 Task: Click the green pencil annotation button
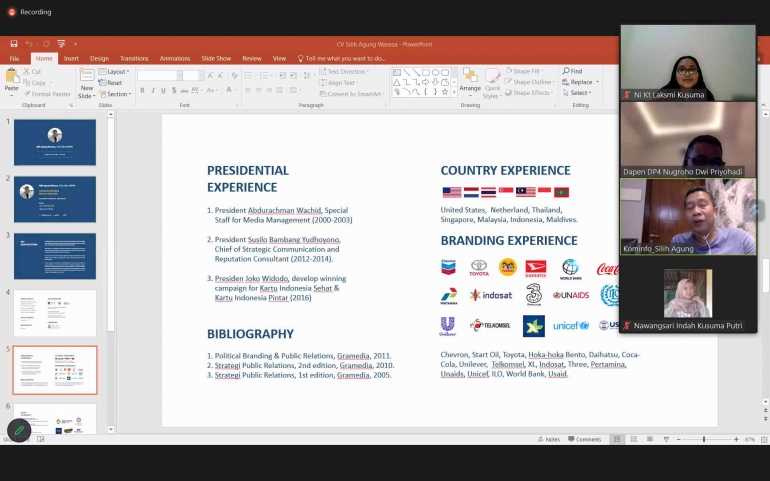tap(19, 430)
